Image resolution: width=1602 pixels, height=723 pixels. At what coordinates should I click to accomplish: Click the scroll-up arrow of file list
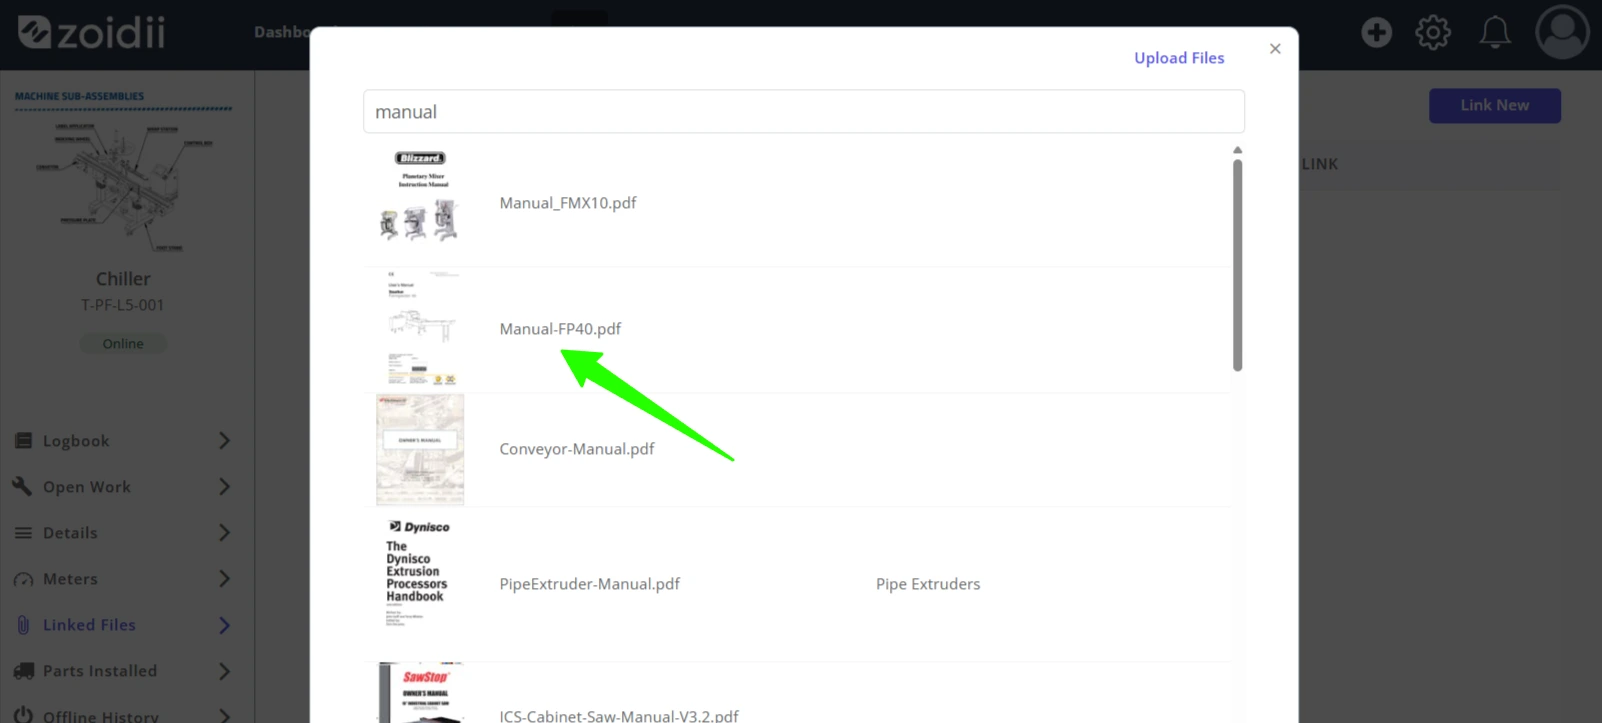1237,150
